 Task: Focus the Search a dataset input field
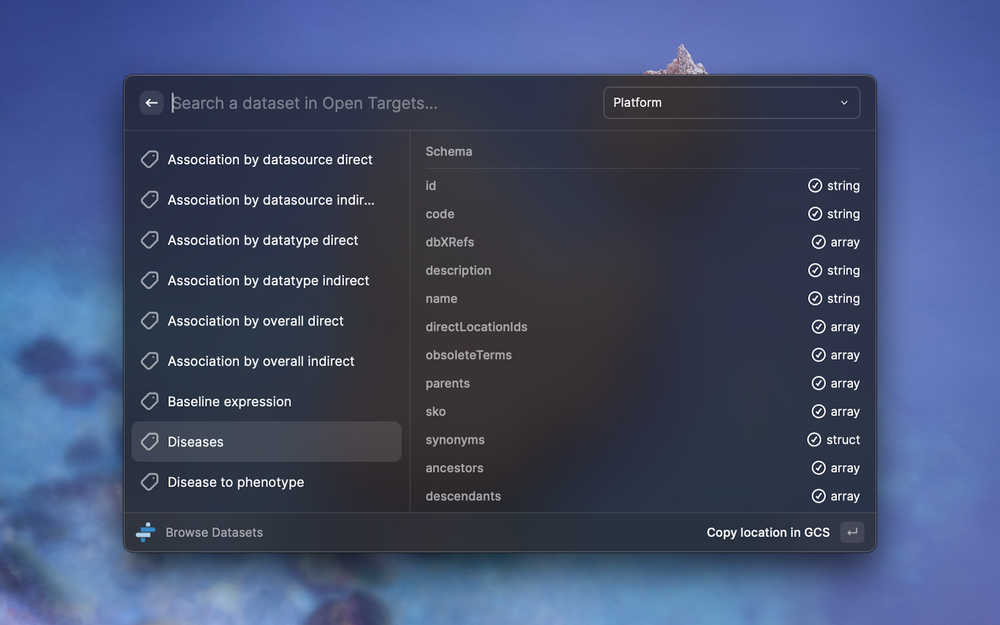click(380, 103)
